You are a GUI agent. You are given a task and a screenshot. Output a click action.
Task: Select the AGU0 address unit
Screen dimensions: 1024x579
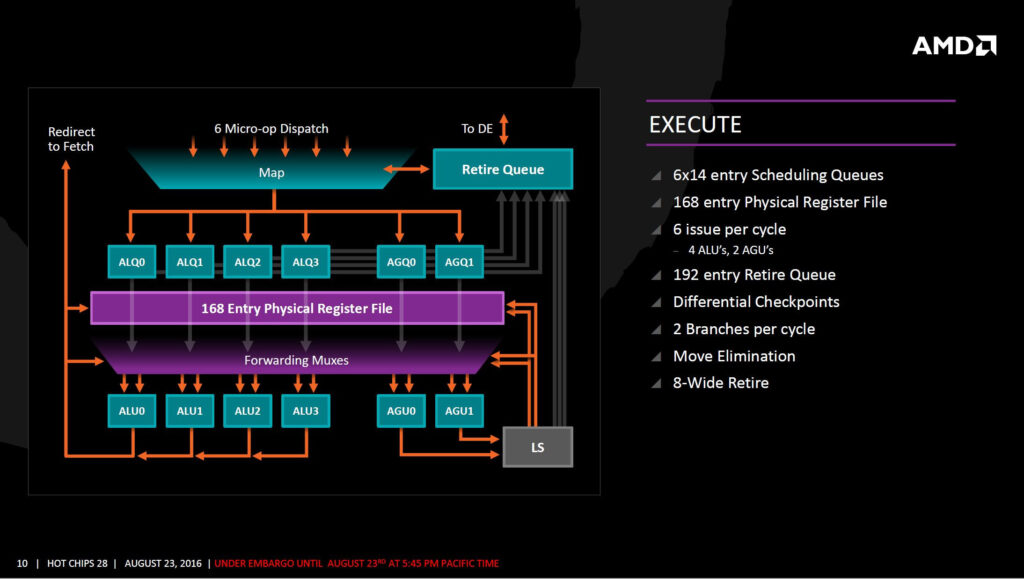click(401, 411)
